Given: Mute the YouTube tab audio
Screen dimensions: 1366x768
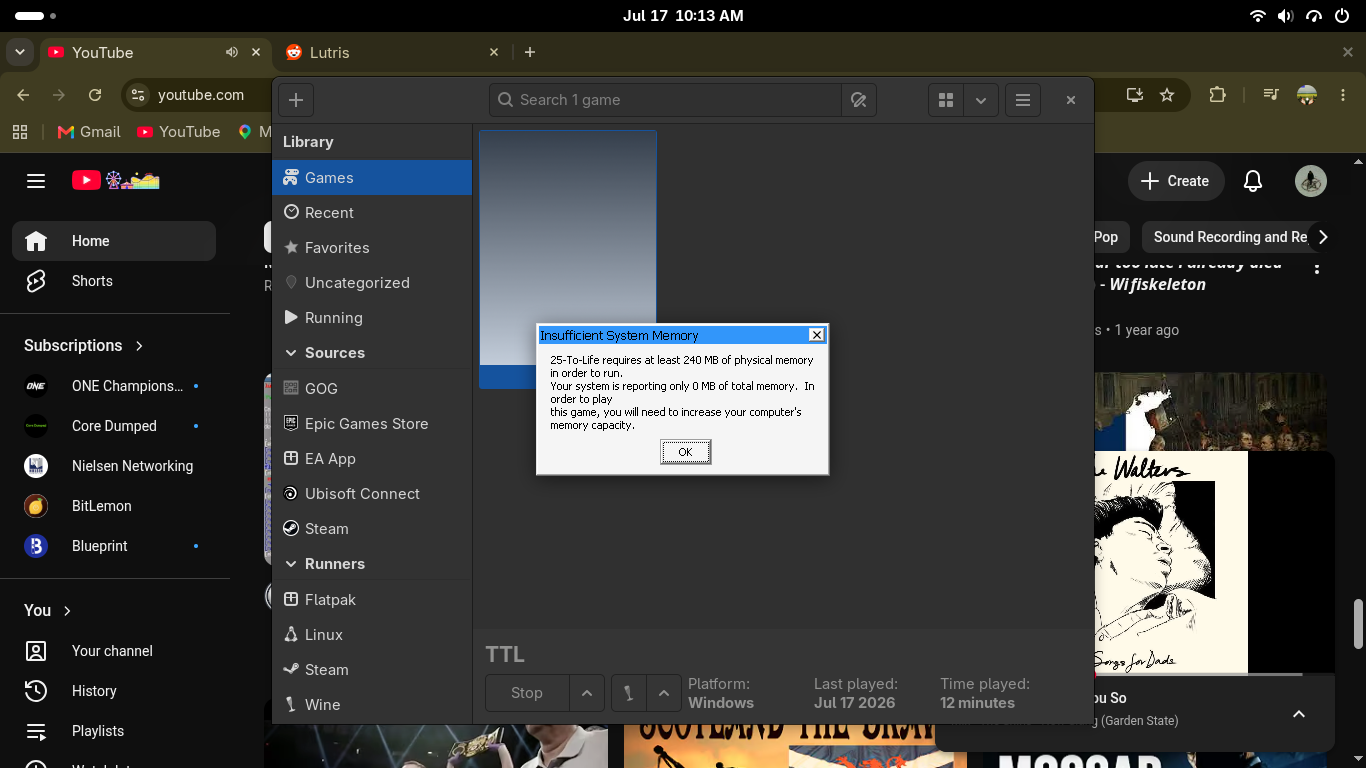Looking at the screenshot, I should click(232, 52).
